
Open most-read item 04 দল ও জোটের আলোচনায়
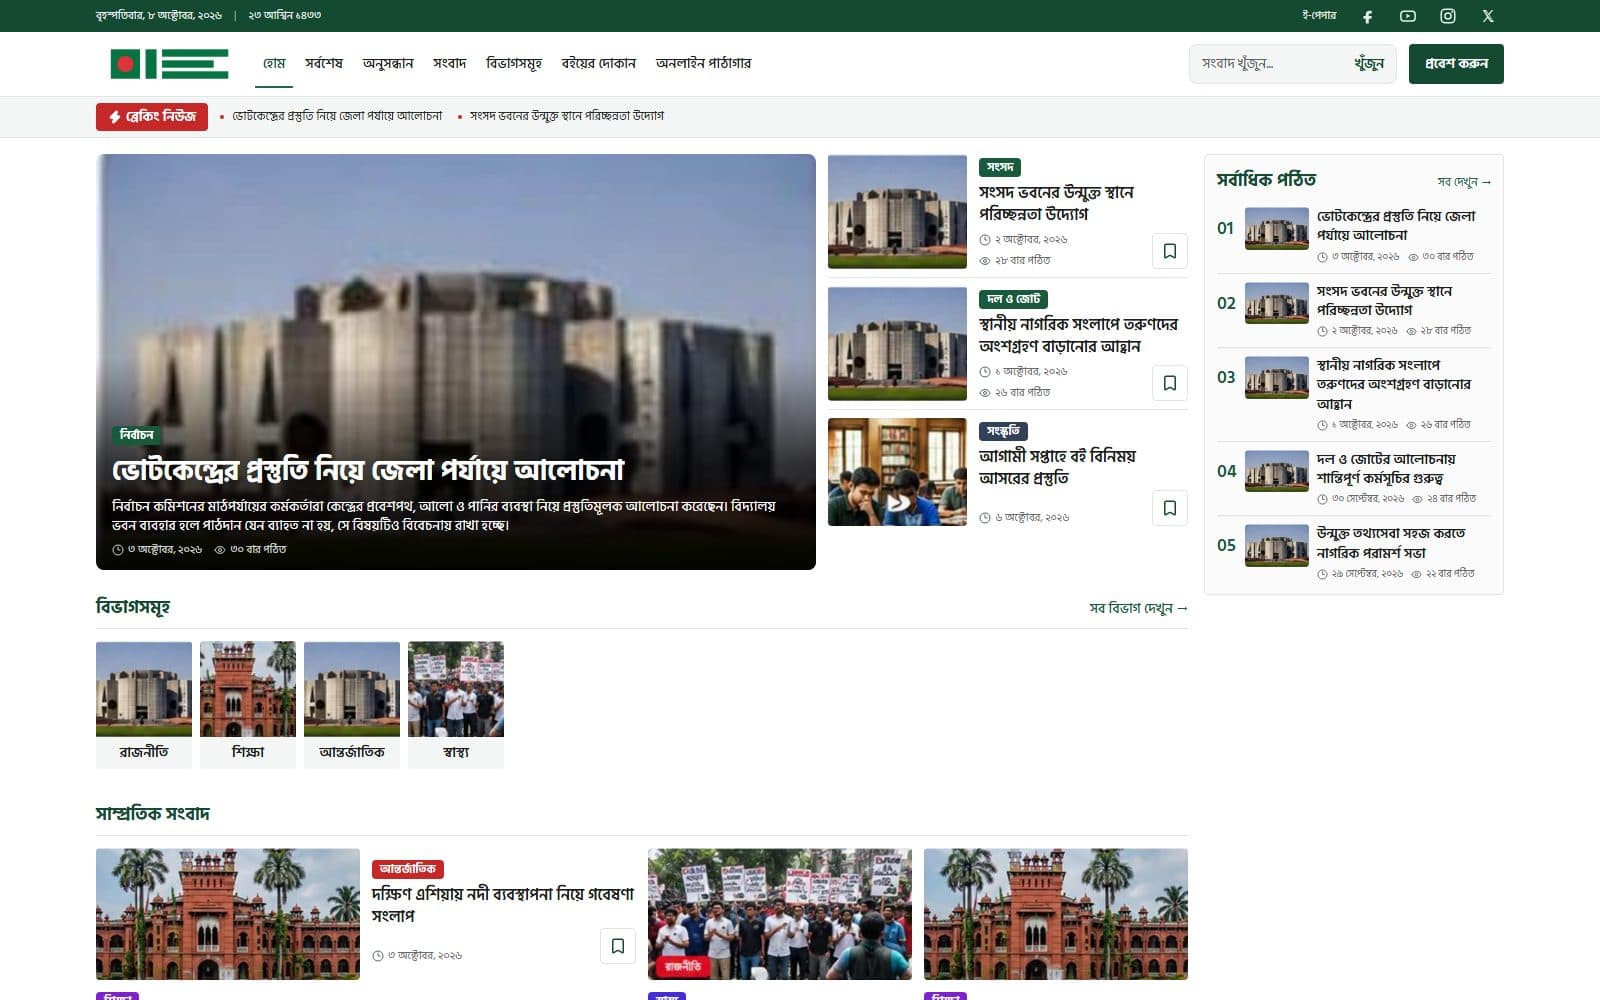[x=1386, y=468]
